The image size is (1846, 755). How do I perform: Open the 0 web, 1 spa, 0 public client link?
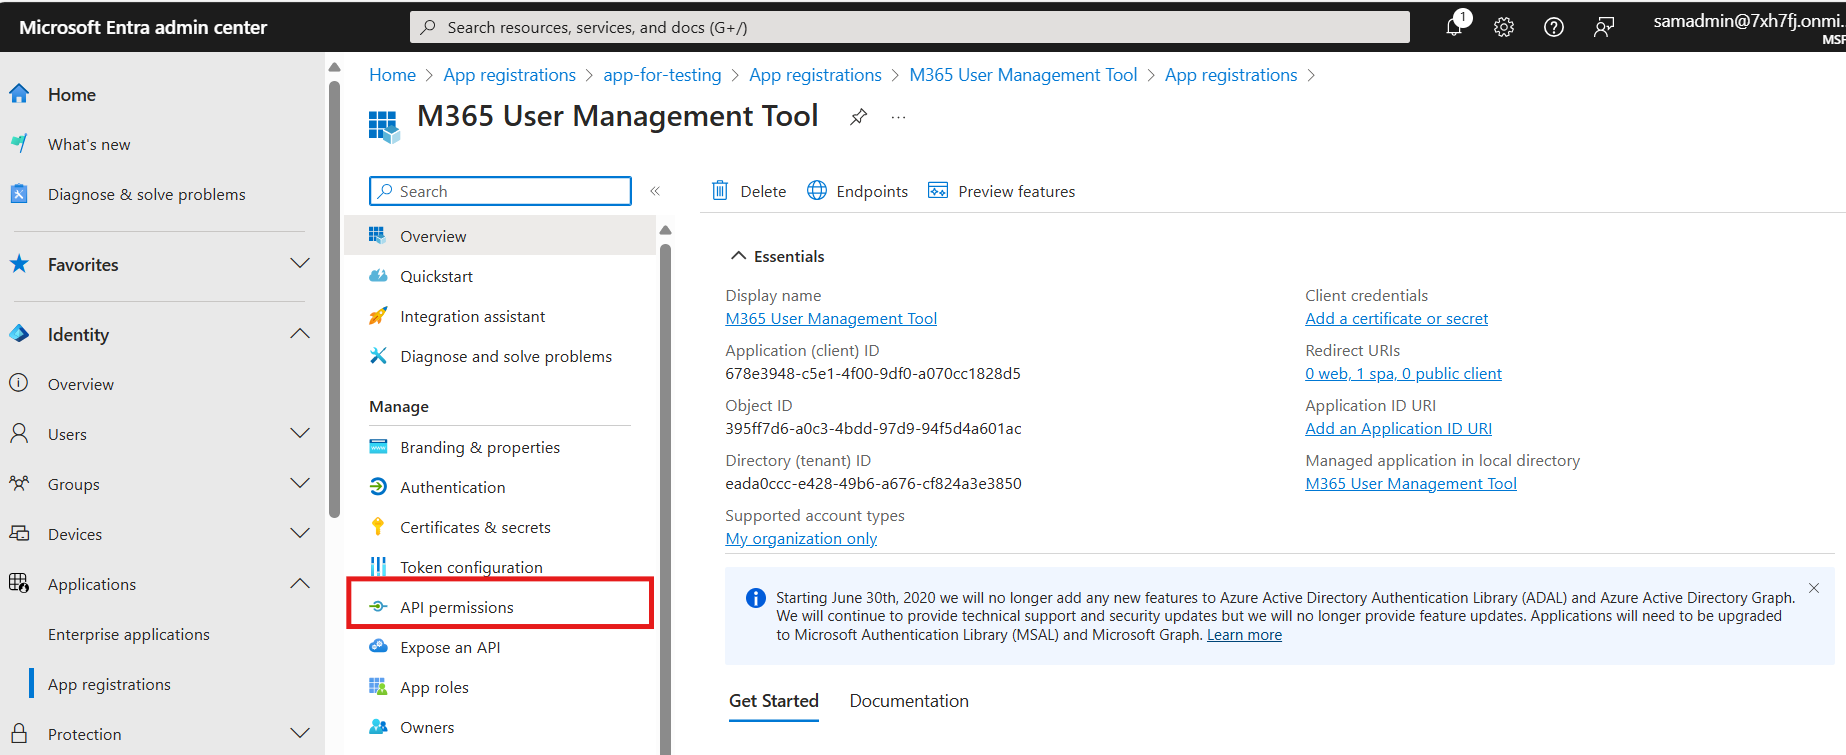(x=1403, y=373)
